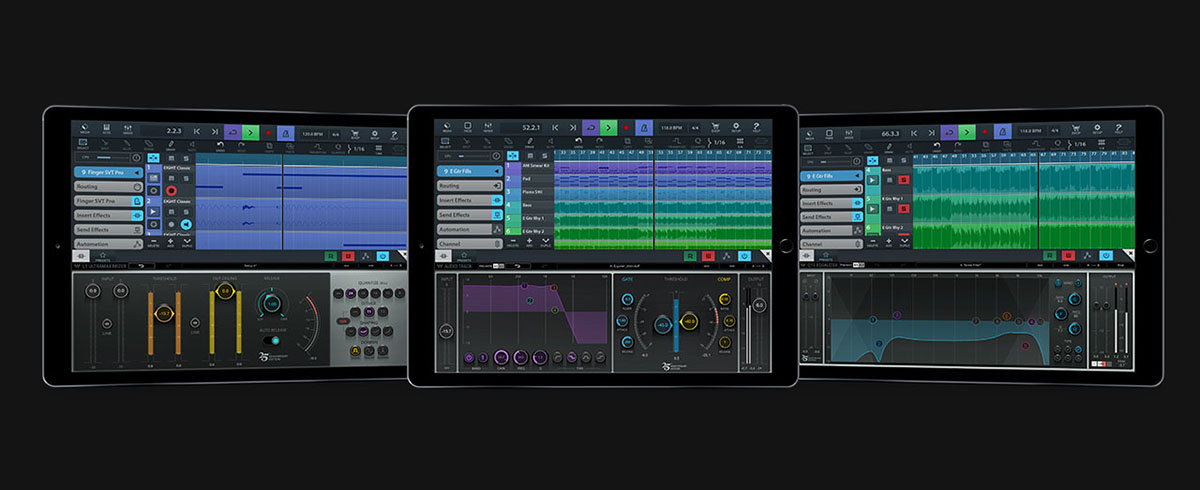This screenshot has width=1200, height=490.
Task: Click the Threshold slider in gate/comp plugin
Action: click(x=676, y=325)
